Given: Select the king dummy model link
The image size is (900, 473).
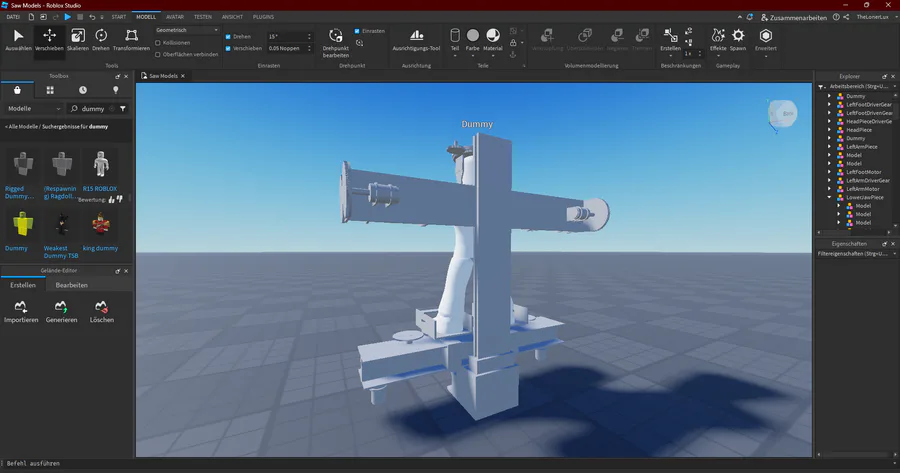Looking at the screenshot, I should 100,249.
